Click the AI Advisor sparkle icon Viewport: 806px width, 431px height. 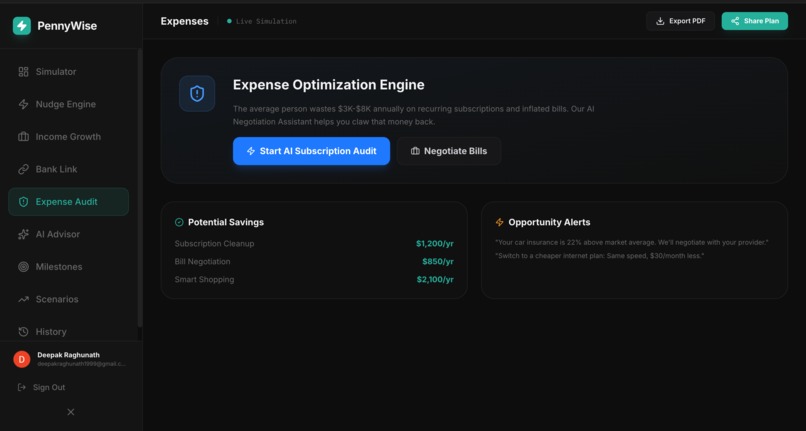23,235
